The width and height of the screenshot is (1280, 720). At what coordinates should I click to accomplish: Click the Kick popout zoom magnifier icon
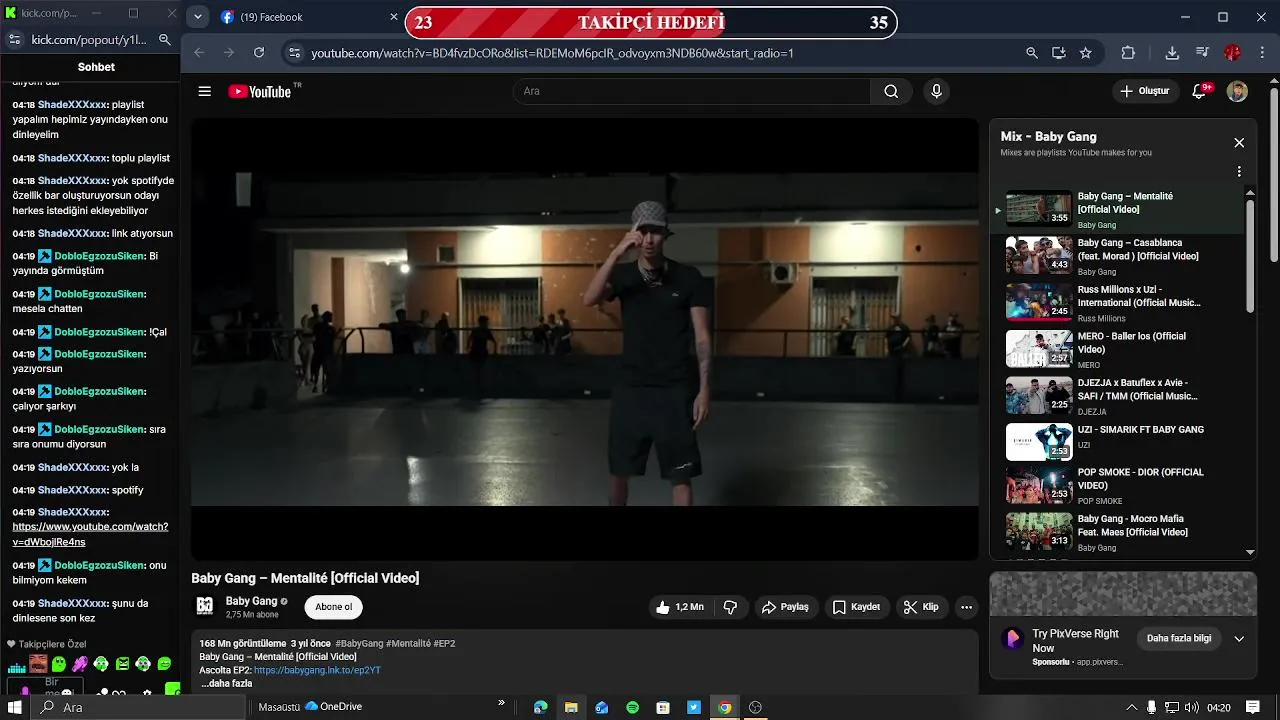point(165,40)
